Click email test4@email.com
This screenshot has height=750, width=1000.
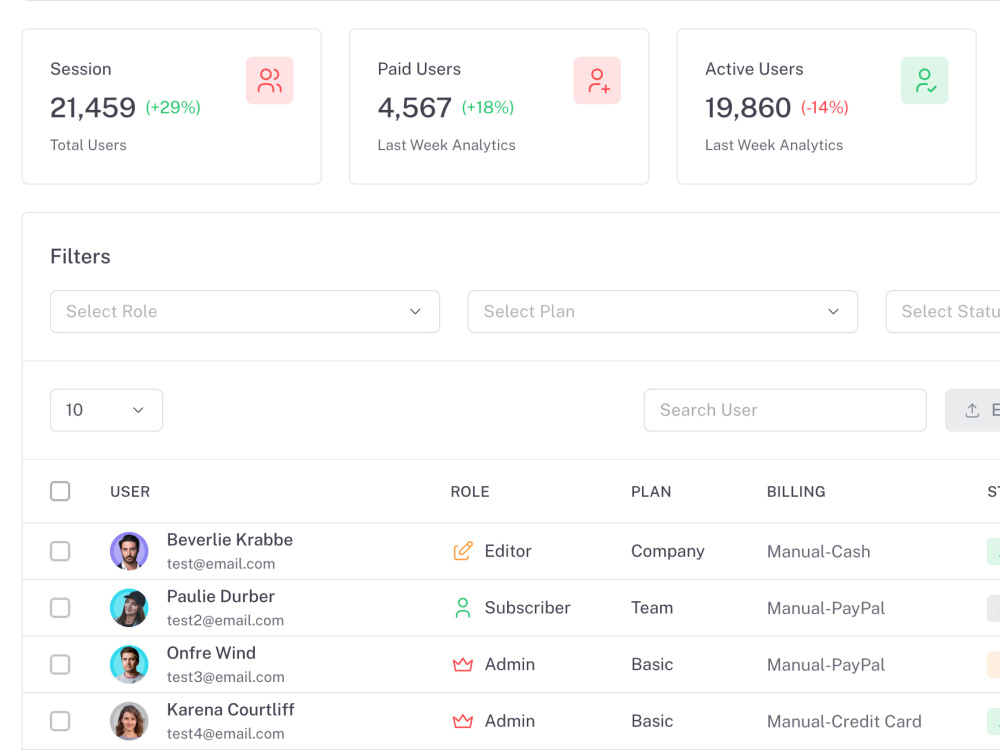pyautogui.click(x=226, y=734)
